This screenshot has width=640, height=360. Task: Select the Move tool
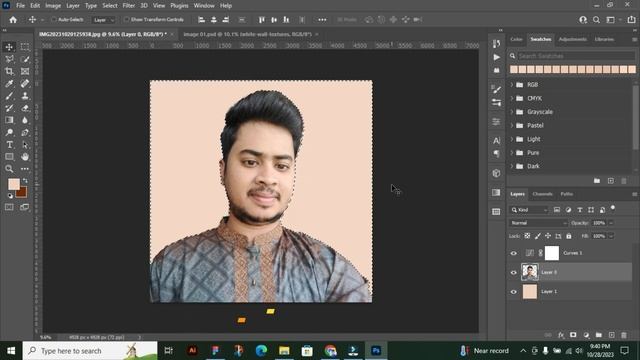click(x=9, y=47)
